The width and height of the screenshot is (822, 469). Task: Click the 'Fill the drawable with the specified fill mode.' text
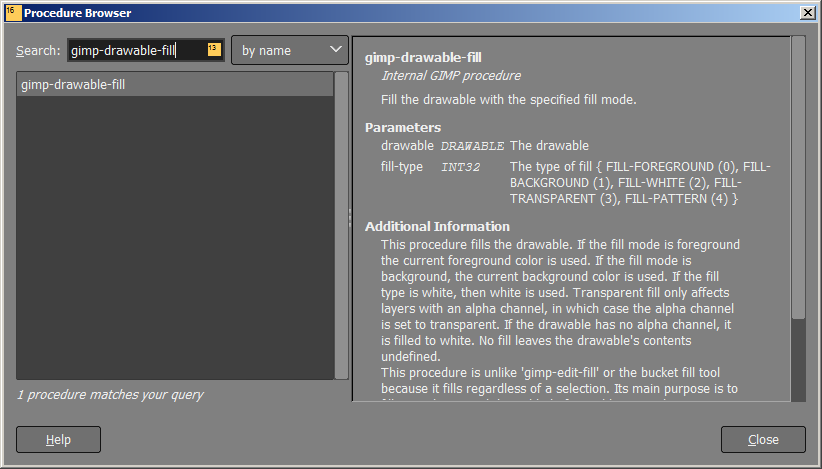click(x=509, y=100)
